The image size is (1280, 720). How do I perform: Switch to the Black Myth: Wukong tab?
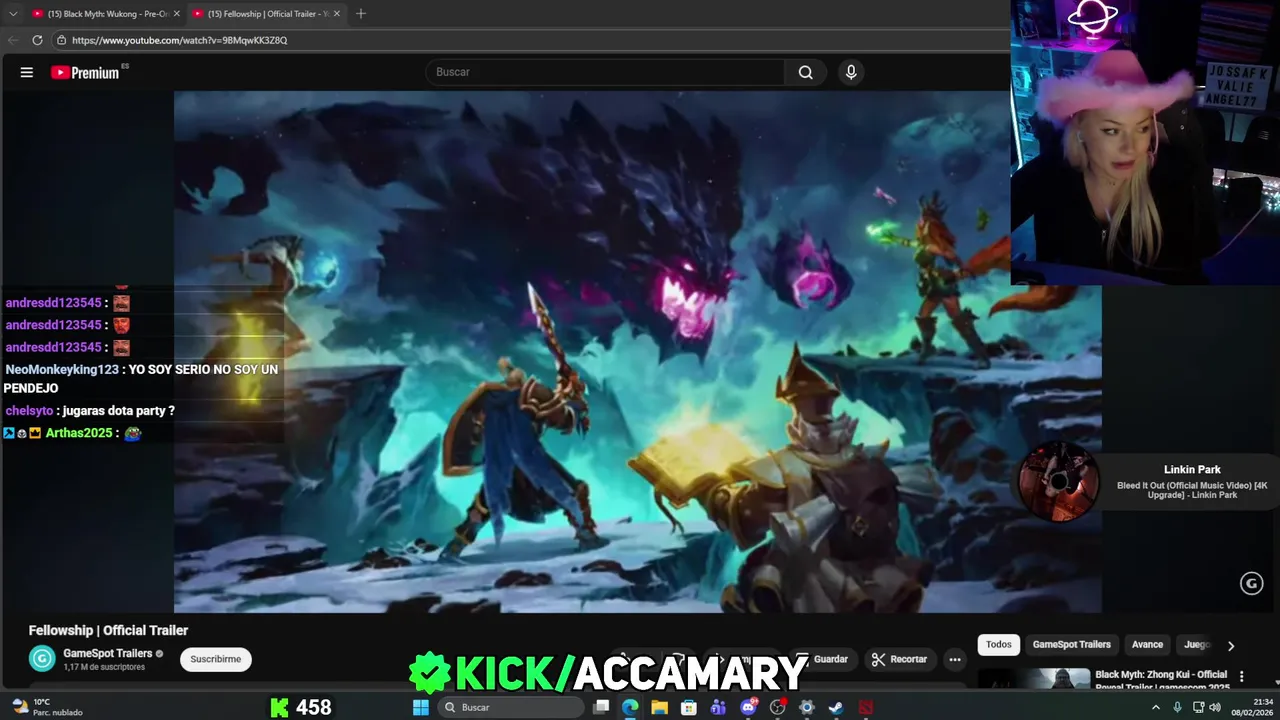[105, 13]
